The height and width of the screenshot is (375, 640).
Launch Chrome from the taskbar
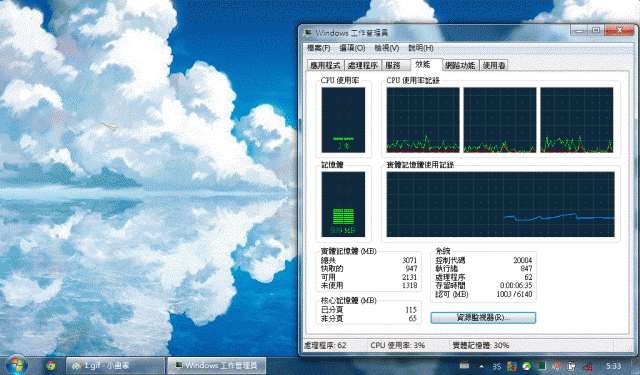pos(51,366)
